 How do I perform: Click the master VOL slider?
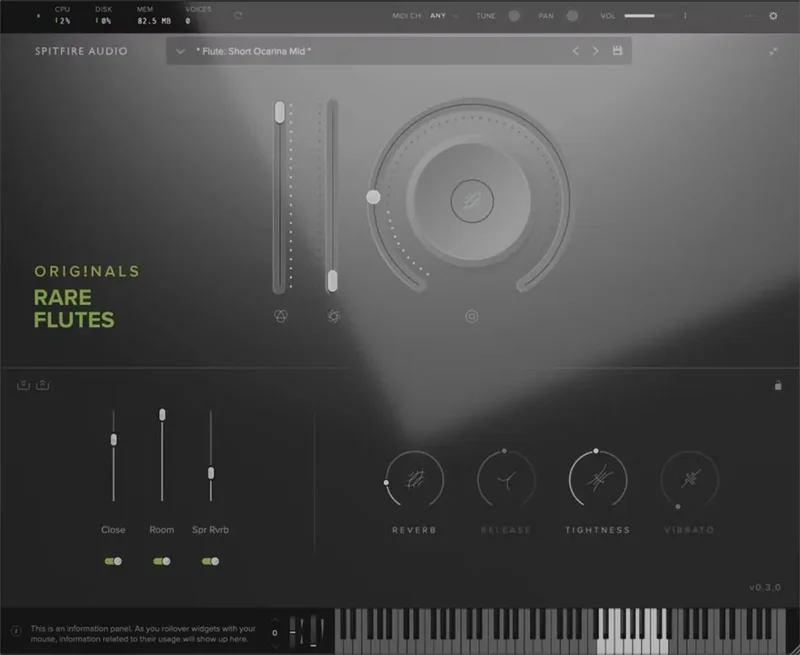[x=647, y=16]
